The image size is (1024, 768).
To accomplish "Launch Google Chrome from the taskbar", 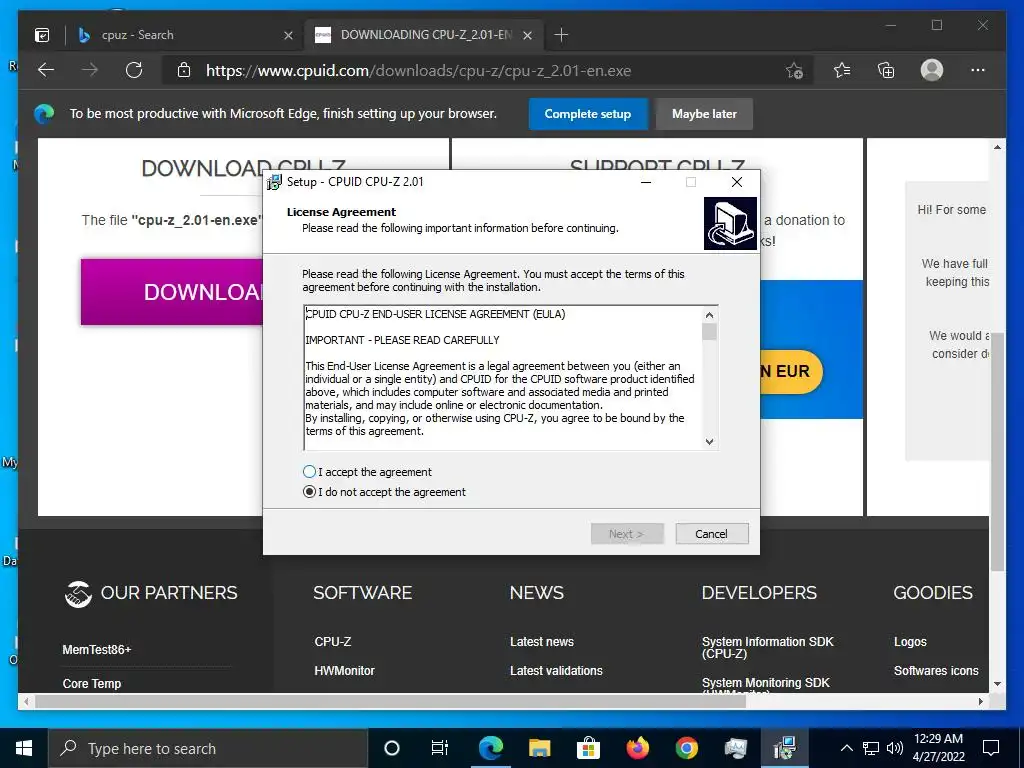I will click(686, 748).
